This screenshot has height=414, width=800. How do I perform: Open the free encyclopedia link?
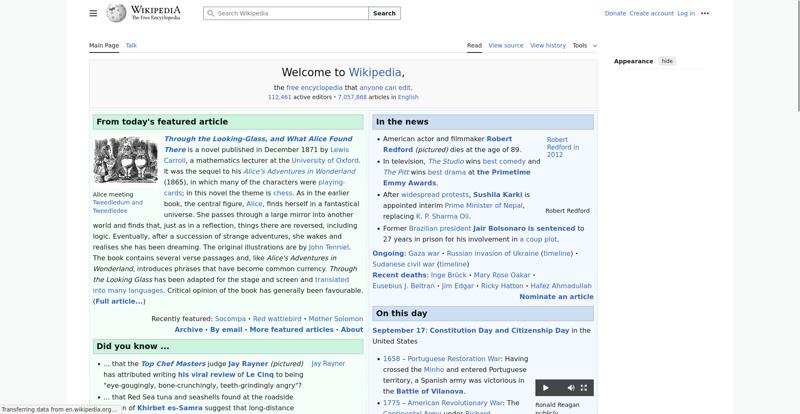point(314,88)
